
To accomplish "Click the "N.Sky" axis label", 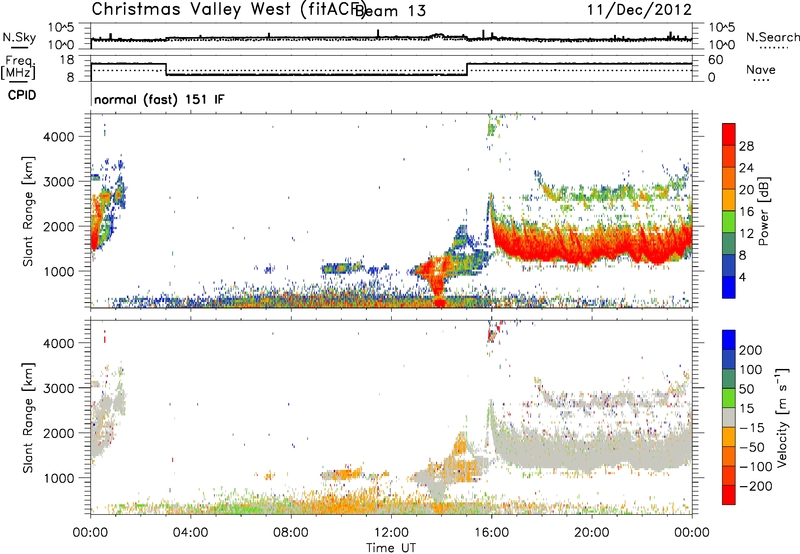I will click(19, 38).
